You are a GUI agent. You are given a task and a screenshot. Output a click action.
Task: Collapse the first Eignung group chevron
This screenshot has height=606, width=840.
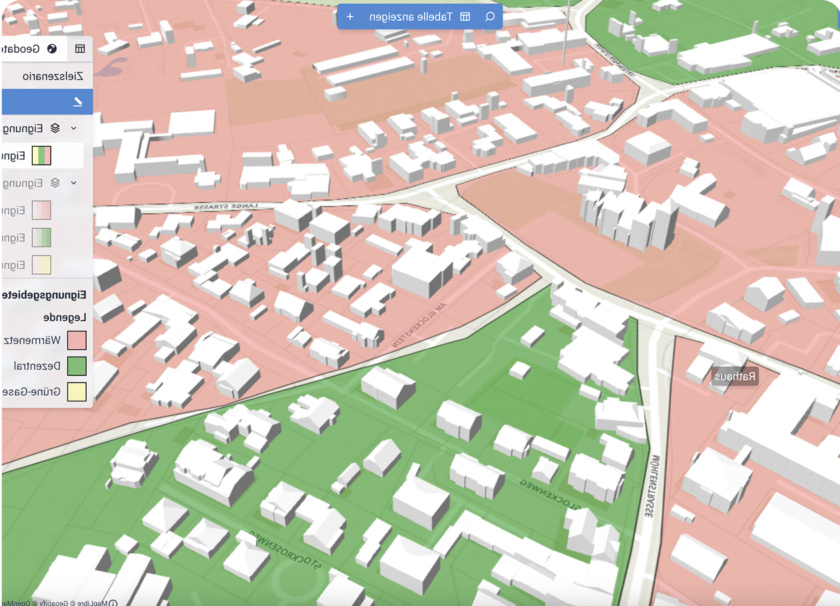click(x=74, y=128)
